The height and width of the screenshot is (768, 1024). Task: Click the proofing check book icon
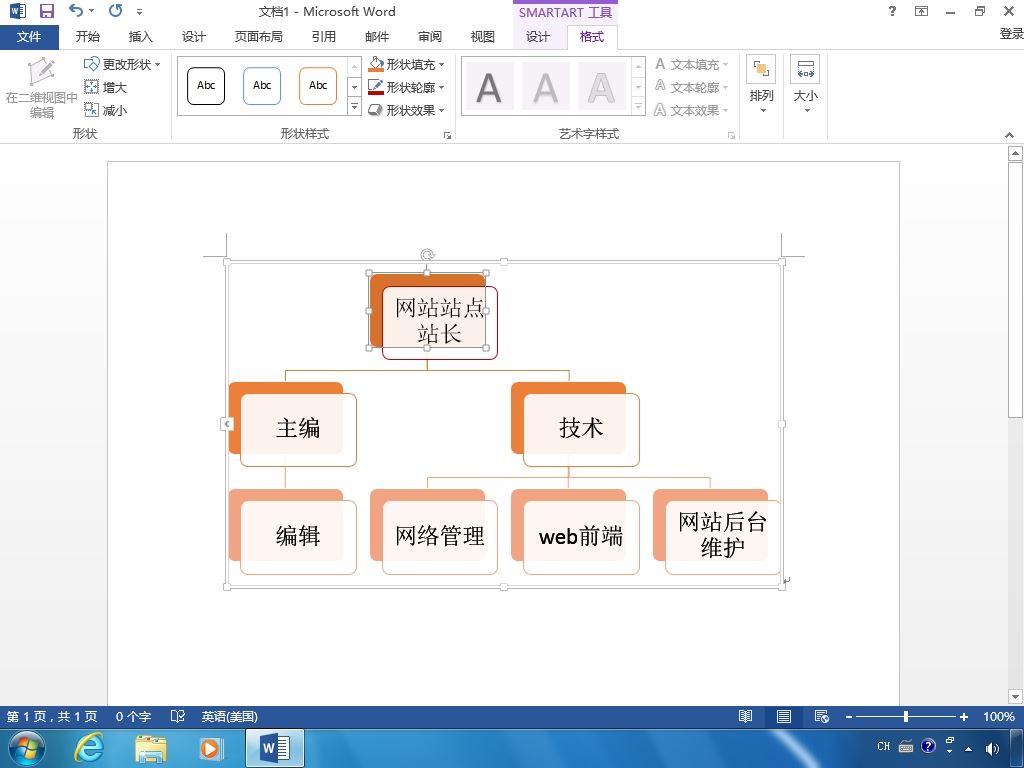pyautogui.click(x=178, y=716)
